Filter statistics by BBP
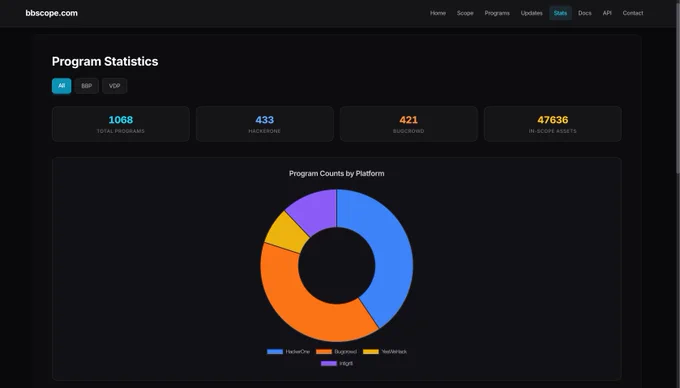Screen dimensions: 680x388 tap(86, 86)
